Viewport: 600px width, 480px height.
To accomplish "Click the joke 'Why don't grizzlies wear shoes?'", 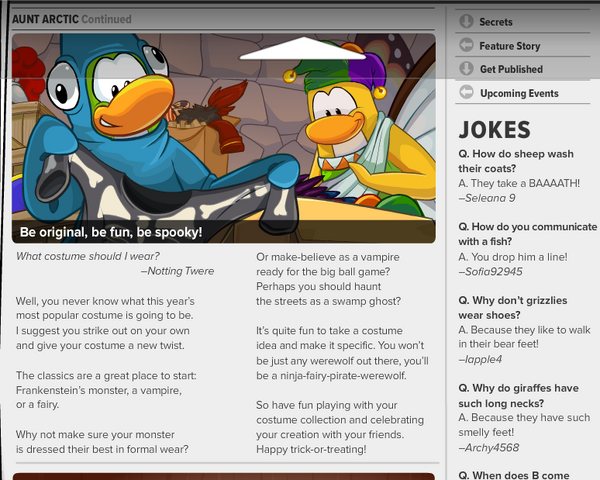I will [513, 308].
